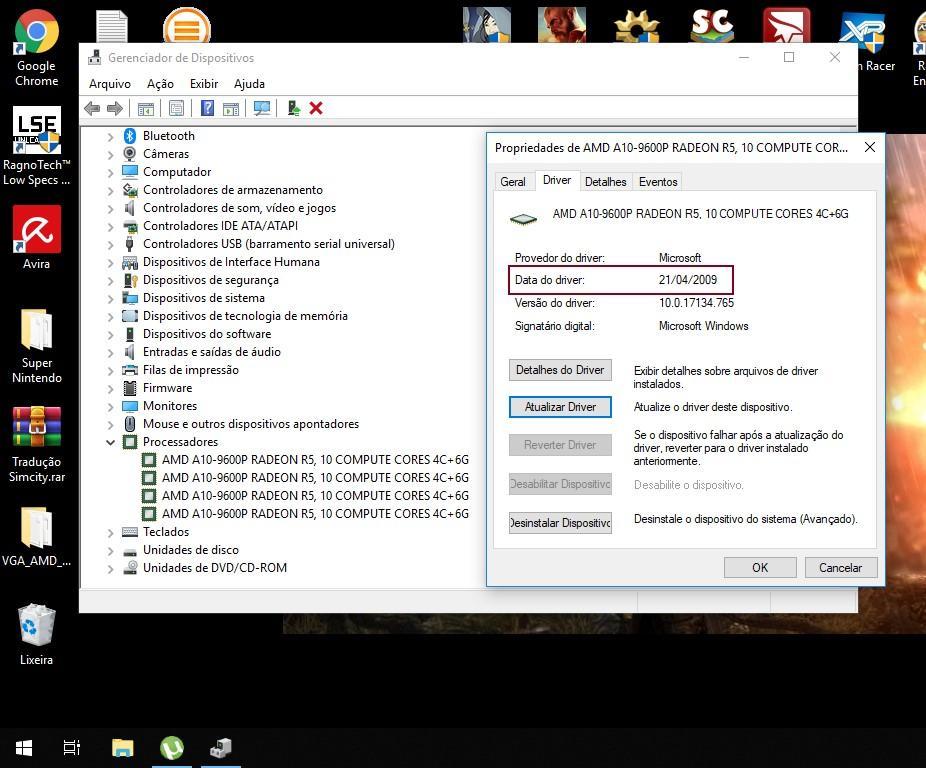Click Detalhes do Driver button
This screenshot has height=768, width=926.
coord(560,370)
